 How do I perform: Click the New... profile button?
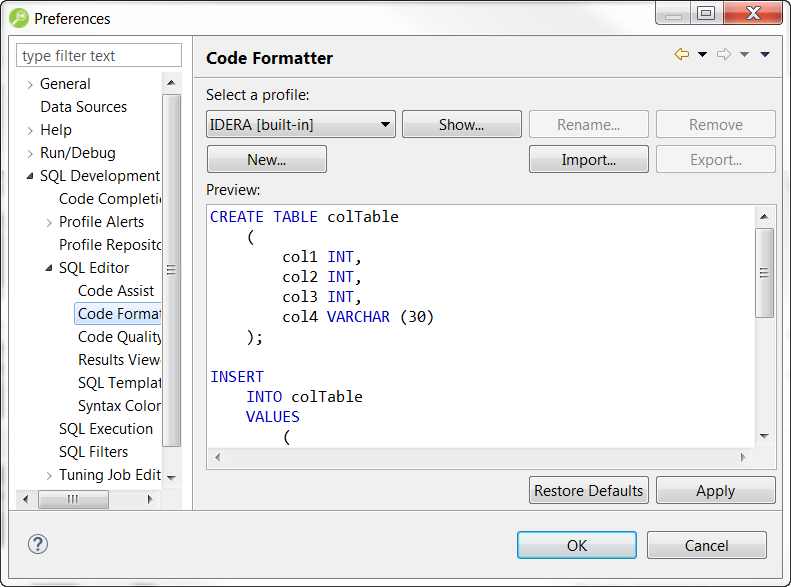click(266, 160)
